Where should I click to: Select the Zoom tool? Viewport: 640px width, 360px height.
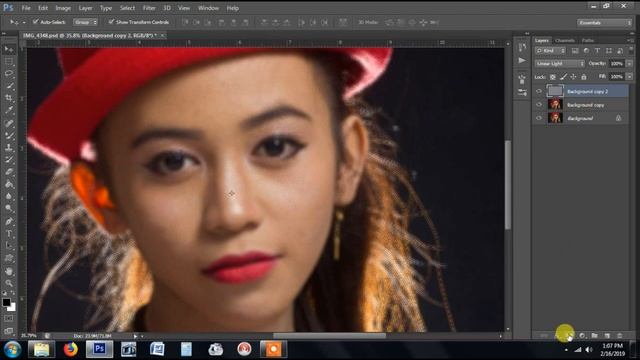[9, 283]
